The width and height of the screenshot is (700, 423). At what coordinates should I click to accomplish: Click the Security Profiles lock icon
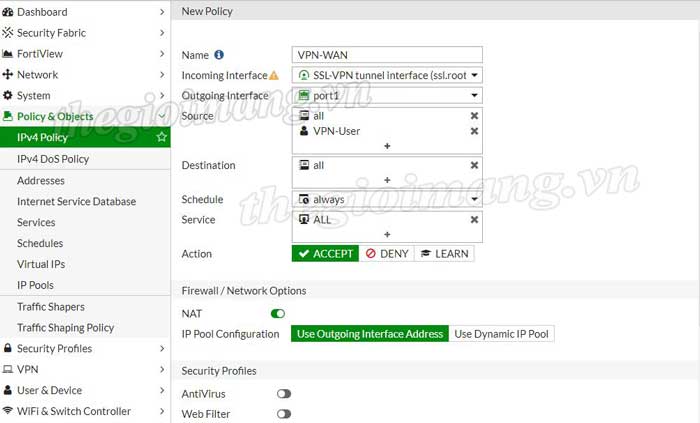[x=8, y=348]
